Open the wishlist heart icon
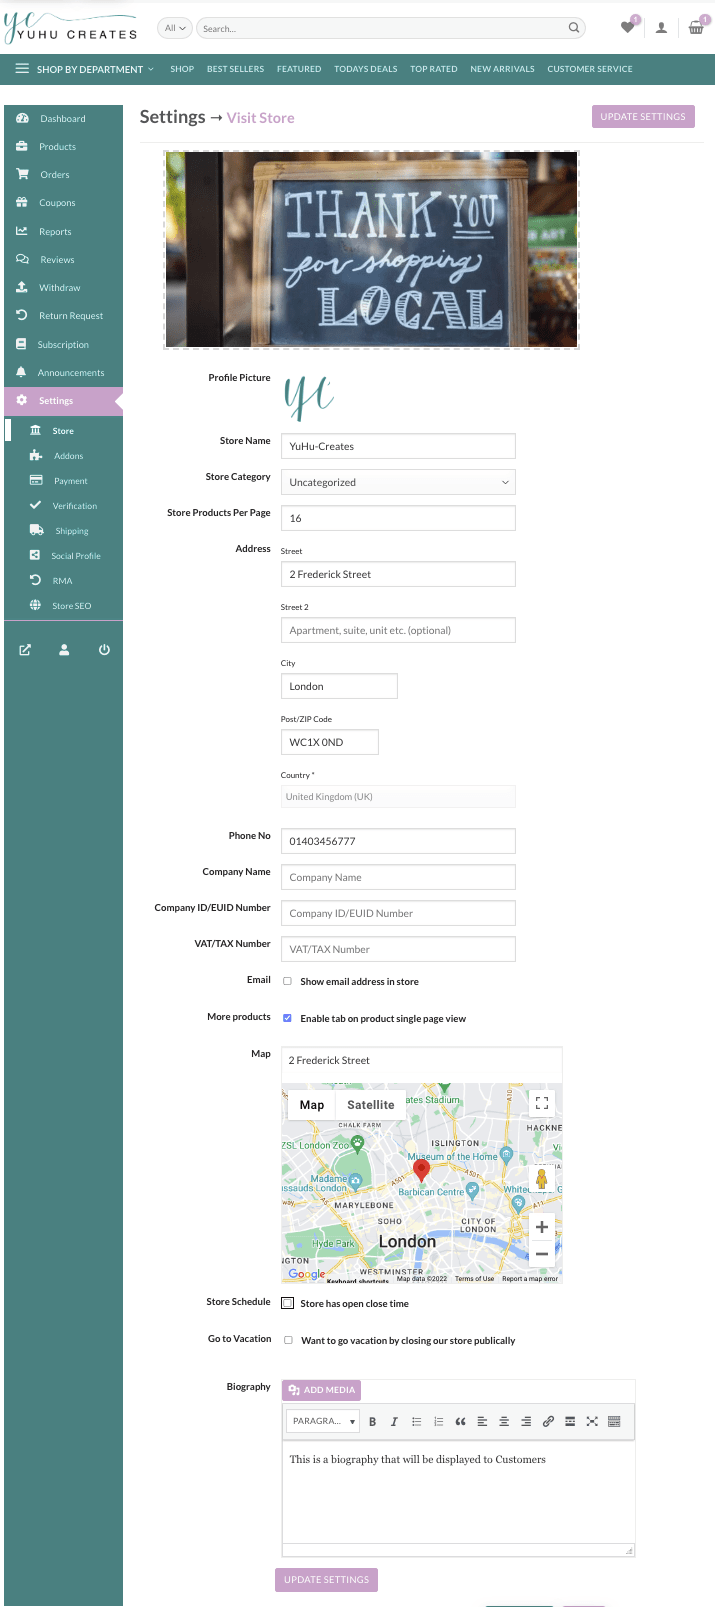This screenshot has width=715, height=1607. [627, 27]
